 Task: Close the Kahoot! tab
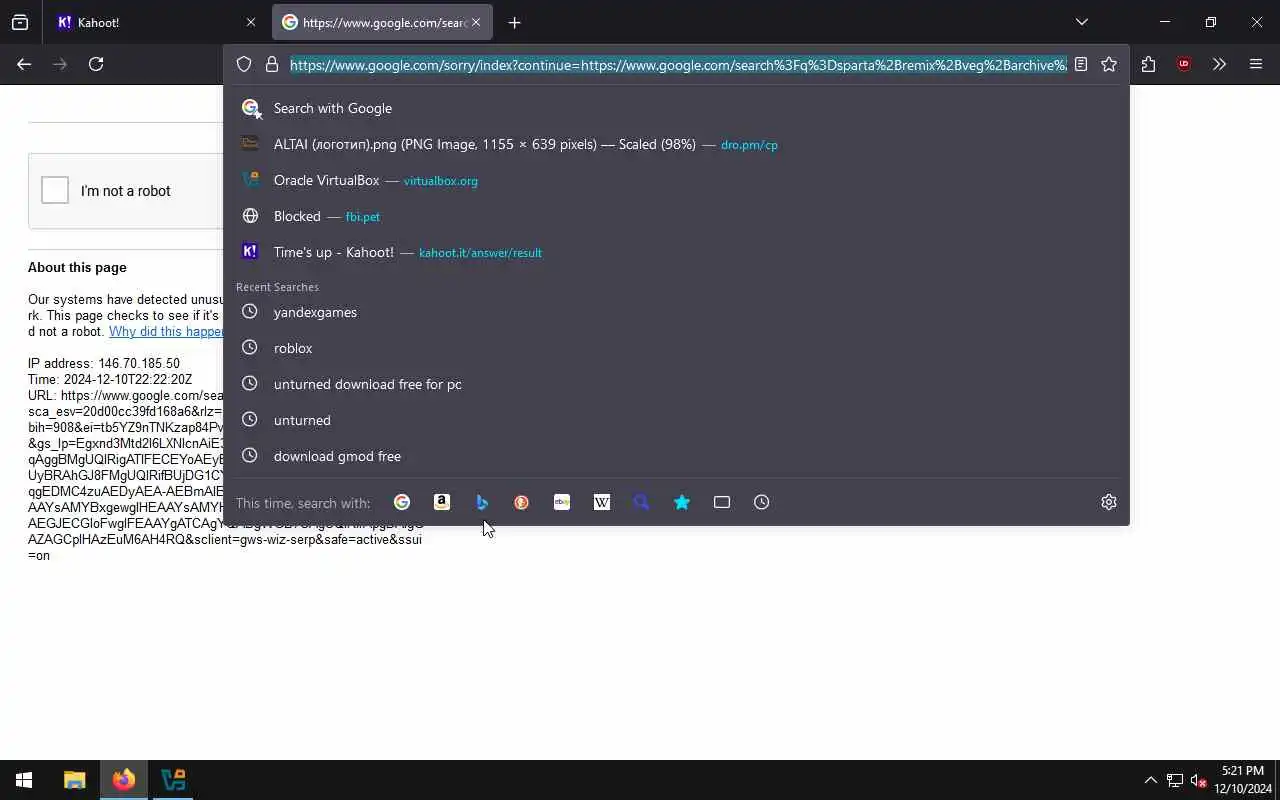click(251, 22)
